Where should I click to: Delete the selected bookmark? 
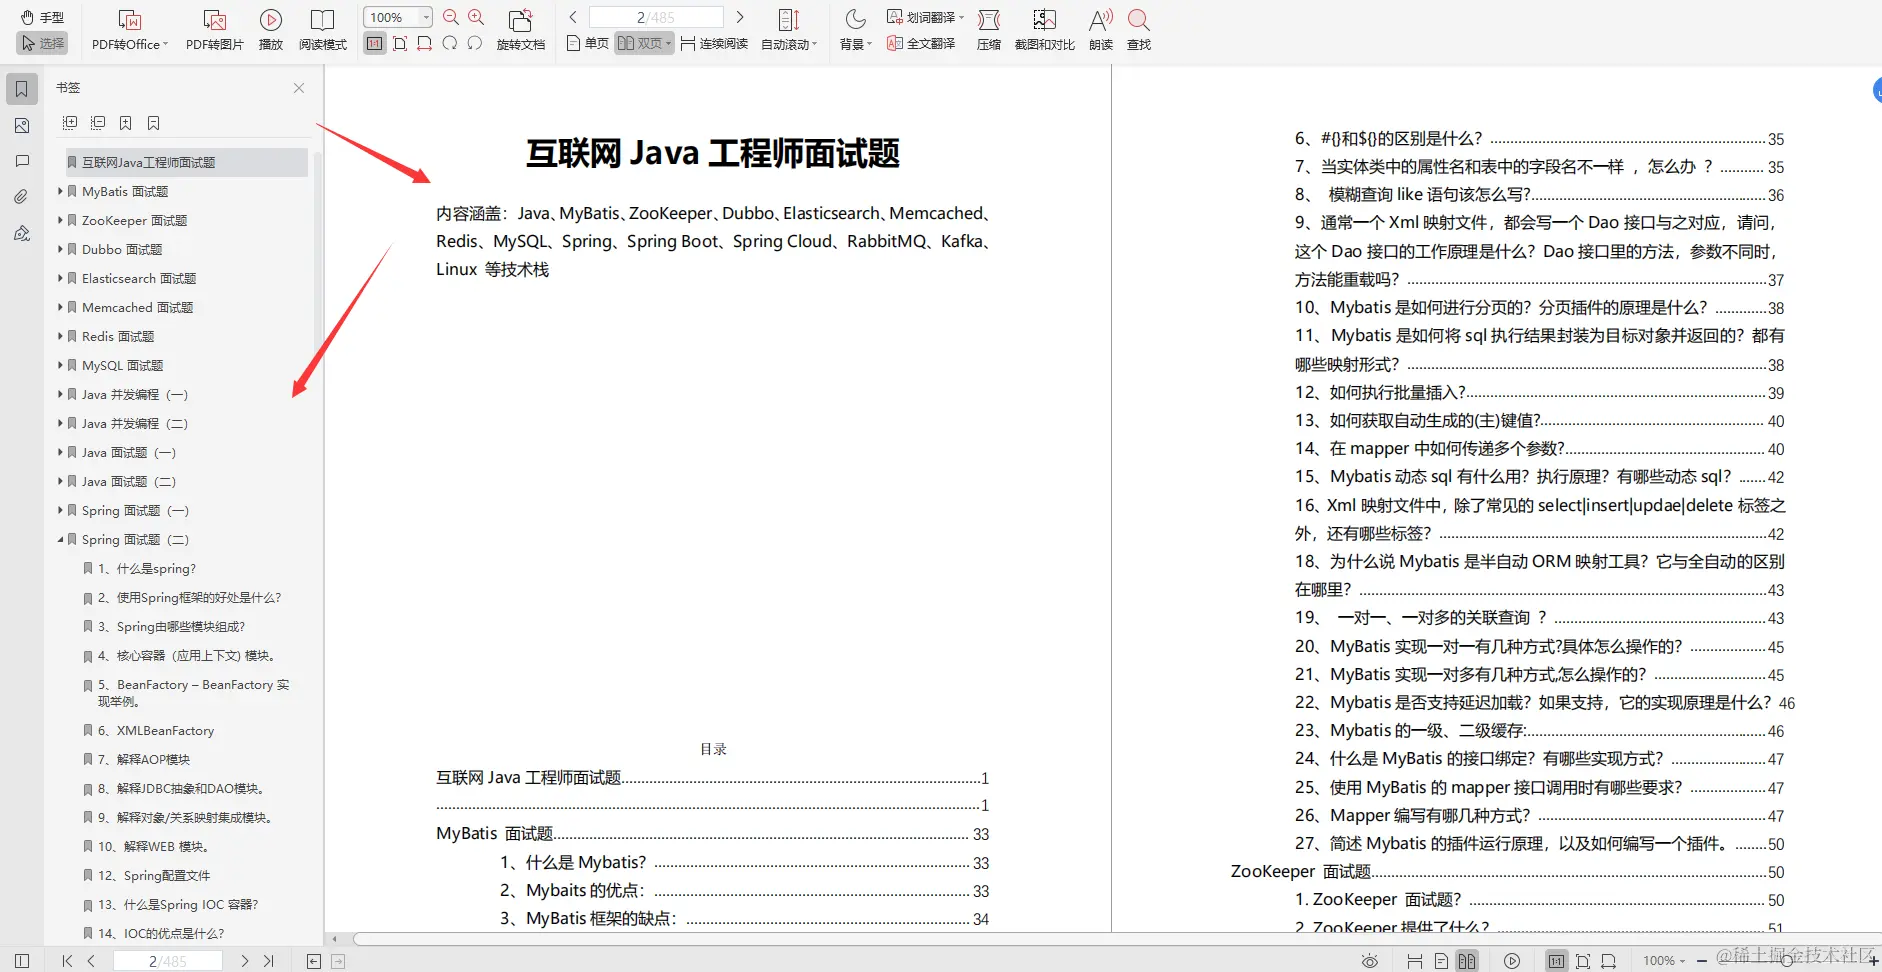pos(154,123)
